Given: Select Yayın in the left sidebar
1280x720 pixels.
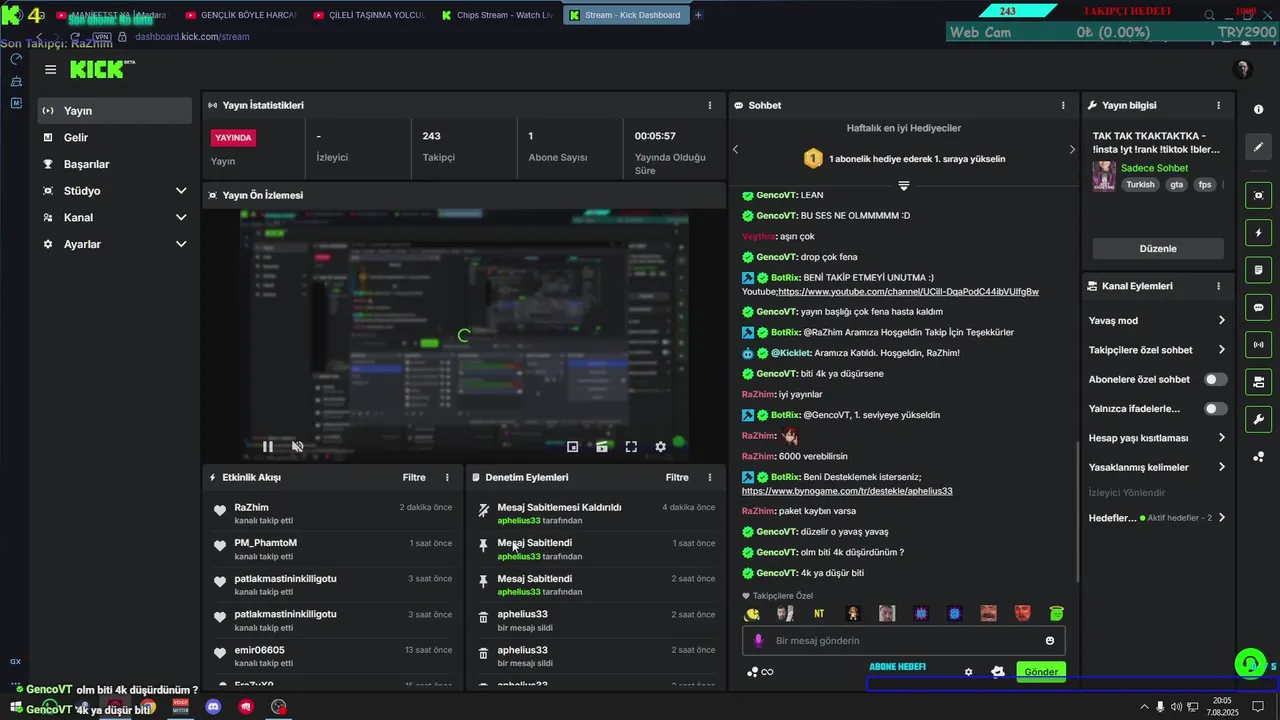Looking at the screenshot, I should pyautogui.click(x=114, y=111).
